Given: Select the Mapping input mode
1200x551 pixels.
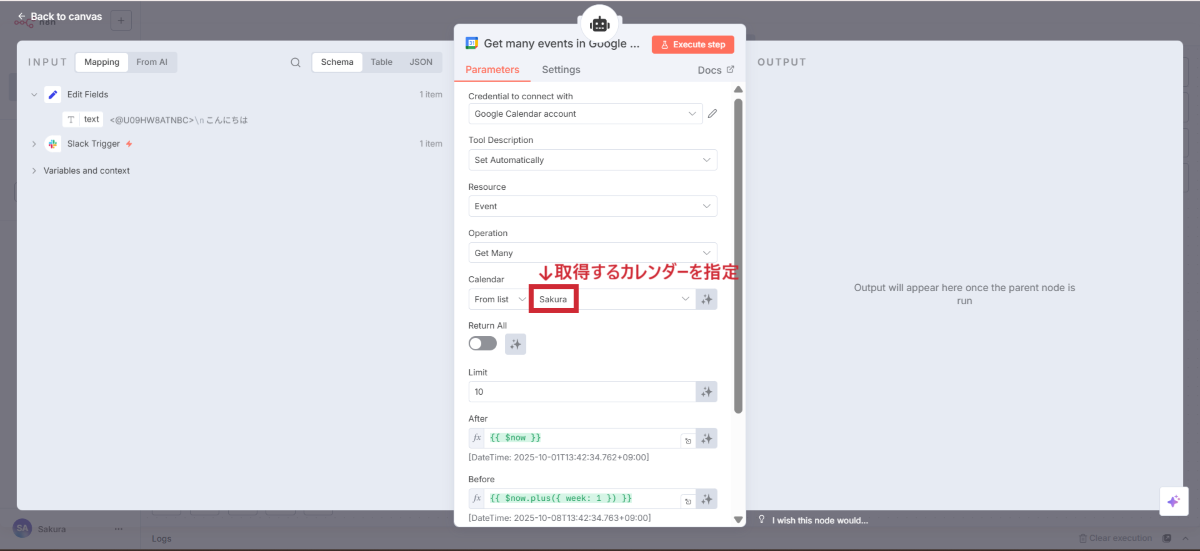Looking at the screenshot, I should coord(102,62).
